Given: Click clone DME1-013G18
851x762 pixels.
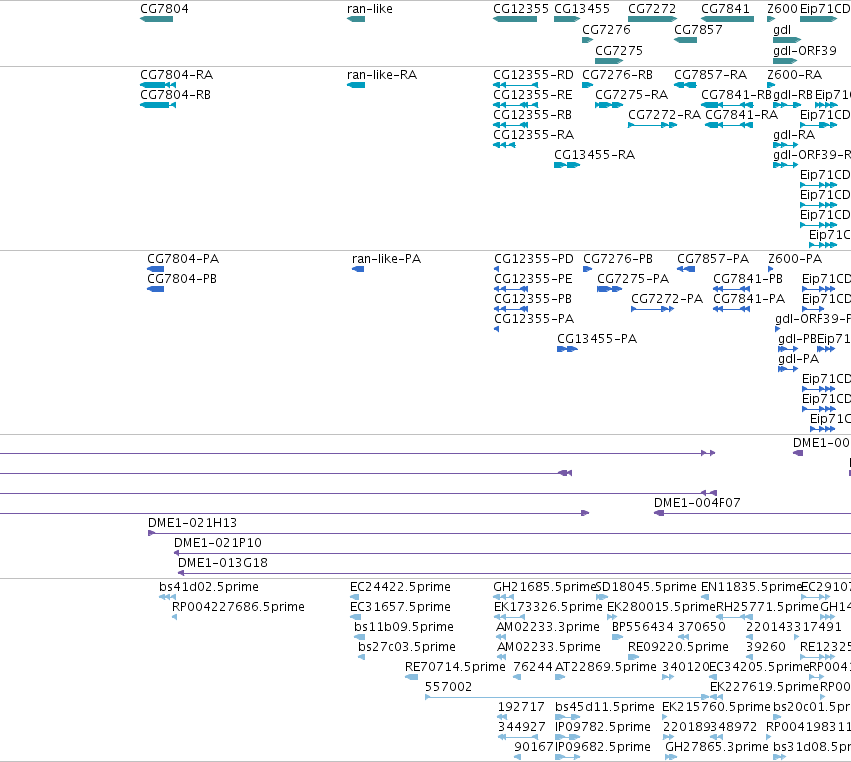Looking at the screenshot, I should [x=223, y=563].
